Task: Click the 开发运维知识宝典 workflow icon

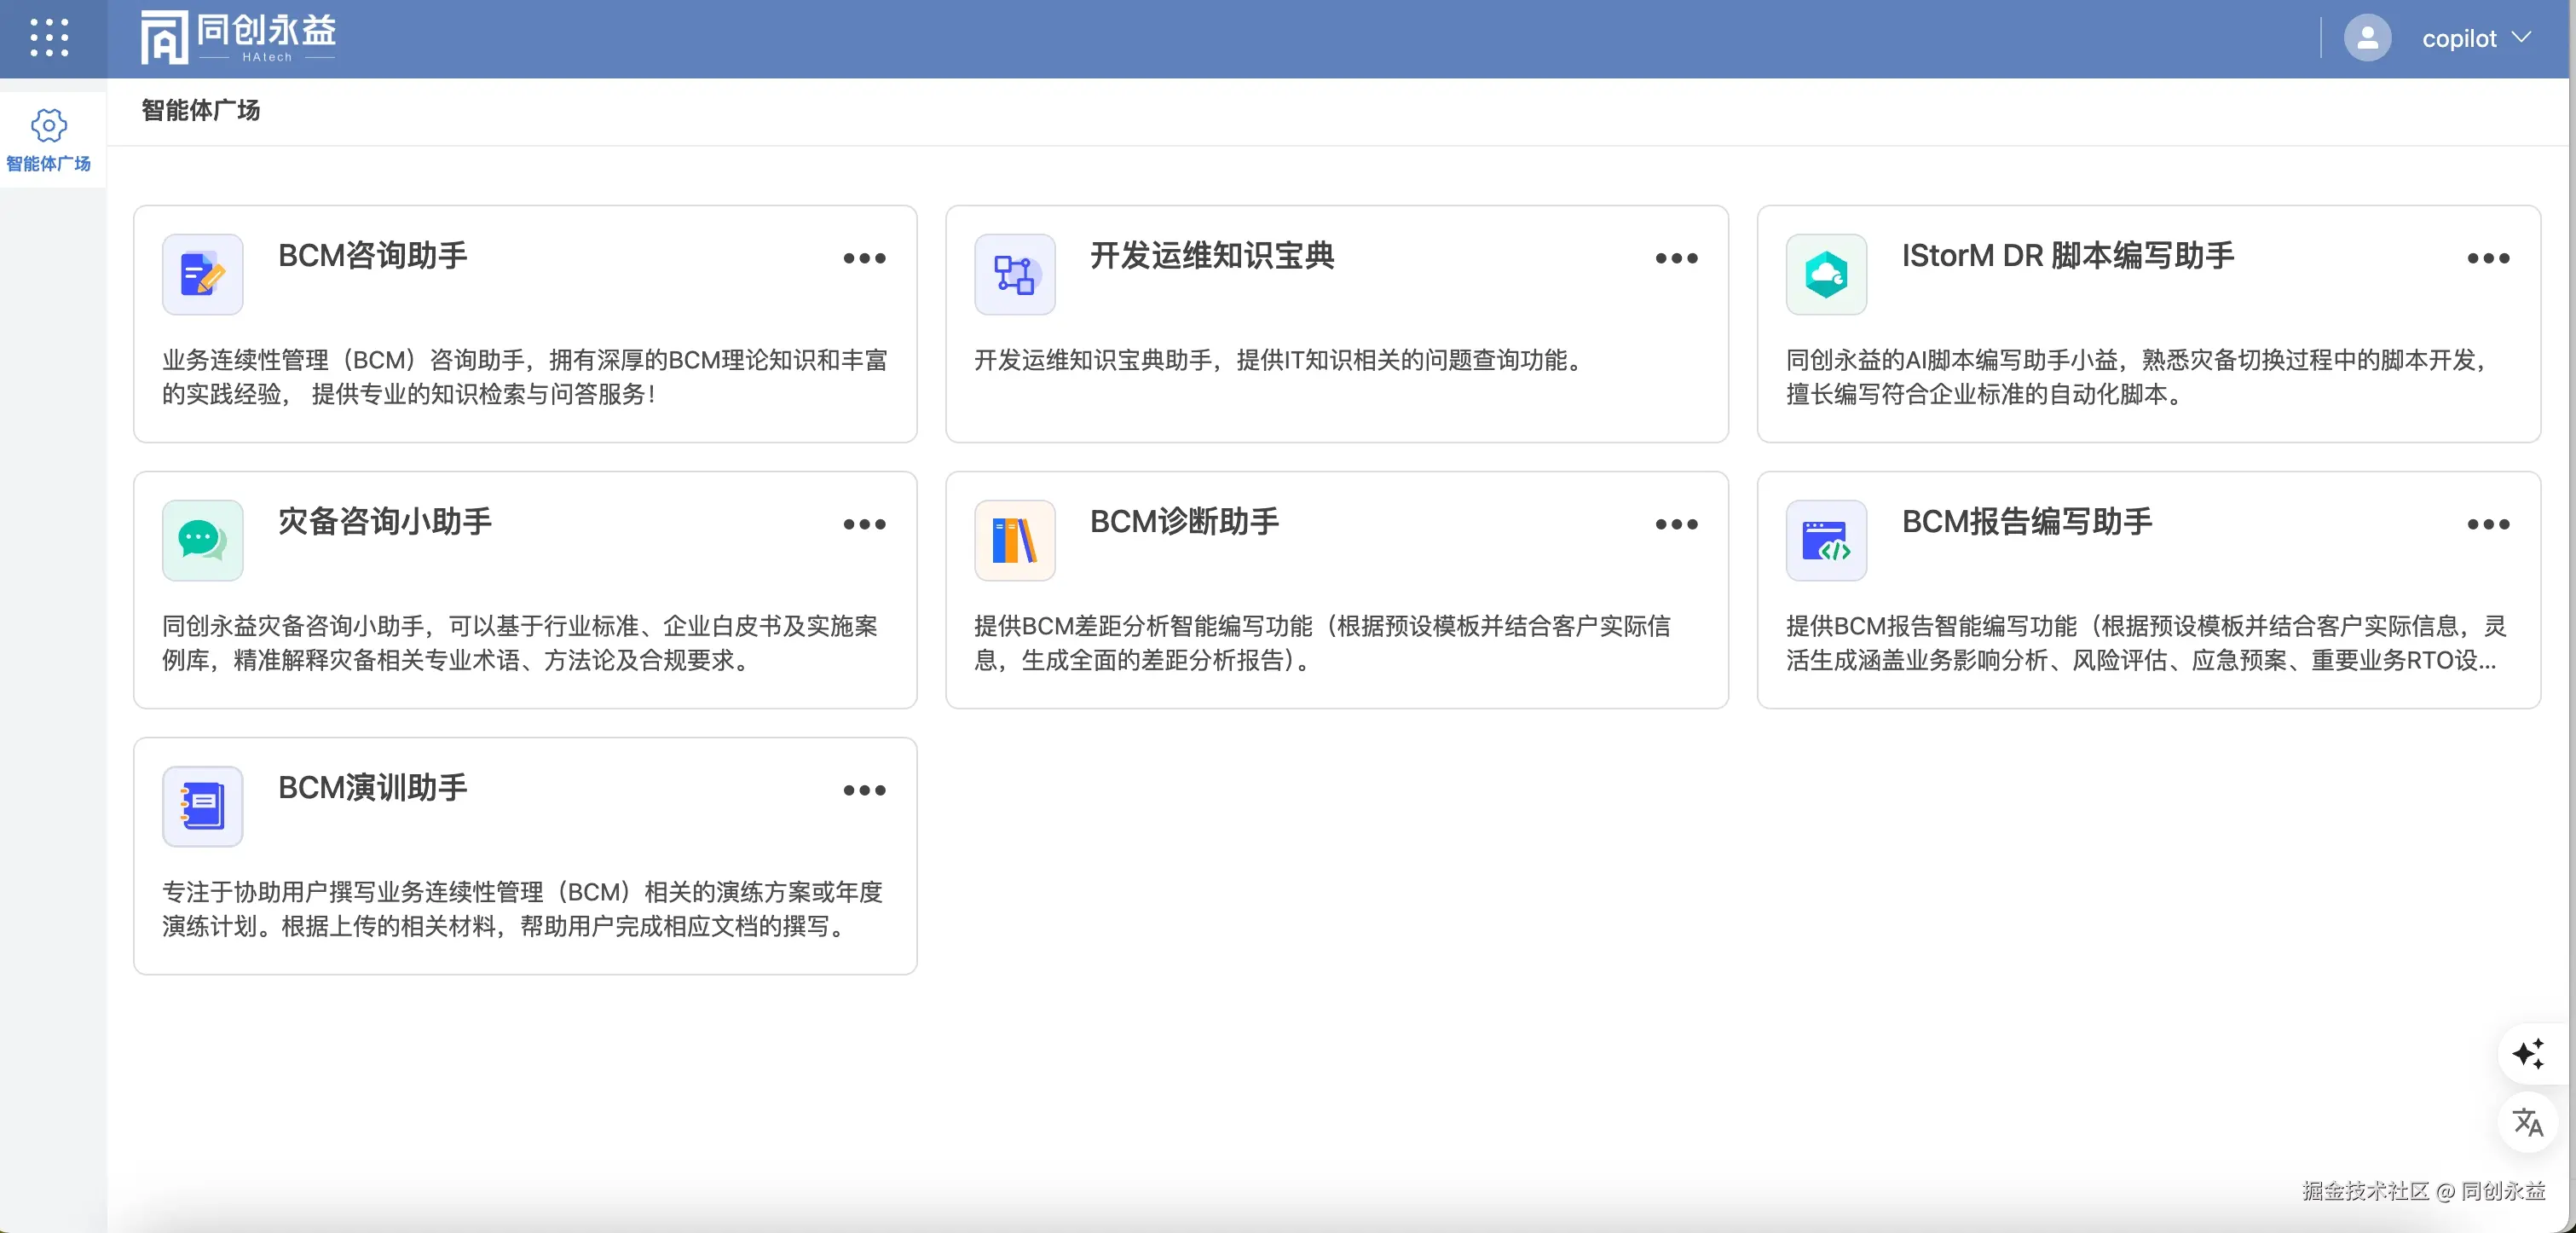Action: point(1014,274)
